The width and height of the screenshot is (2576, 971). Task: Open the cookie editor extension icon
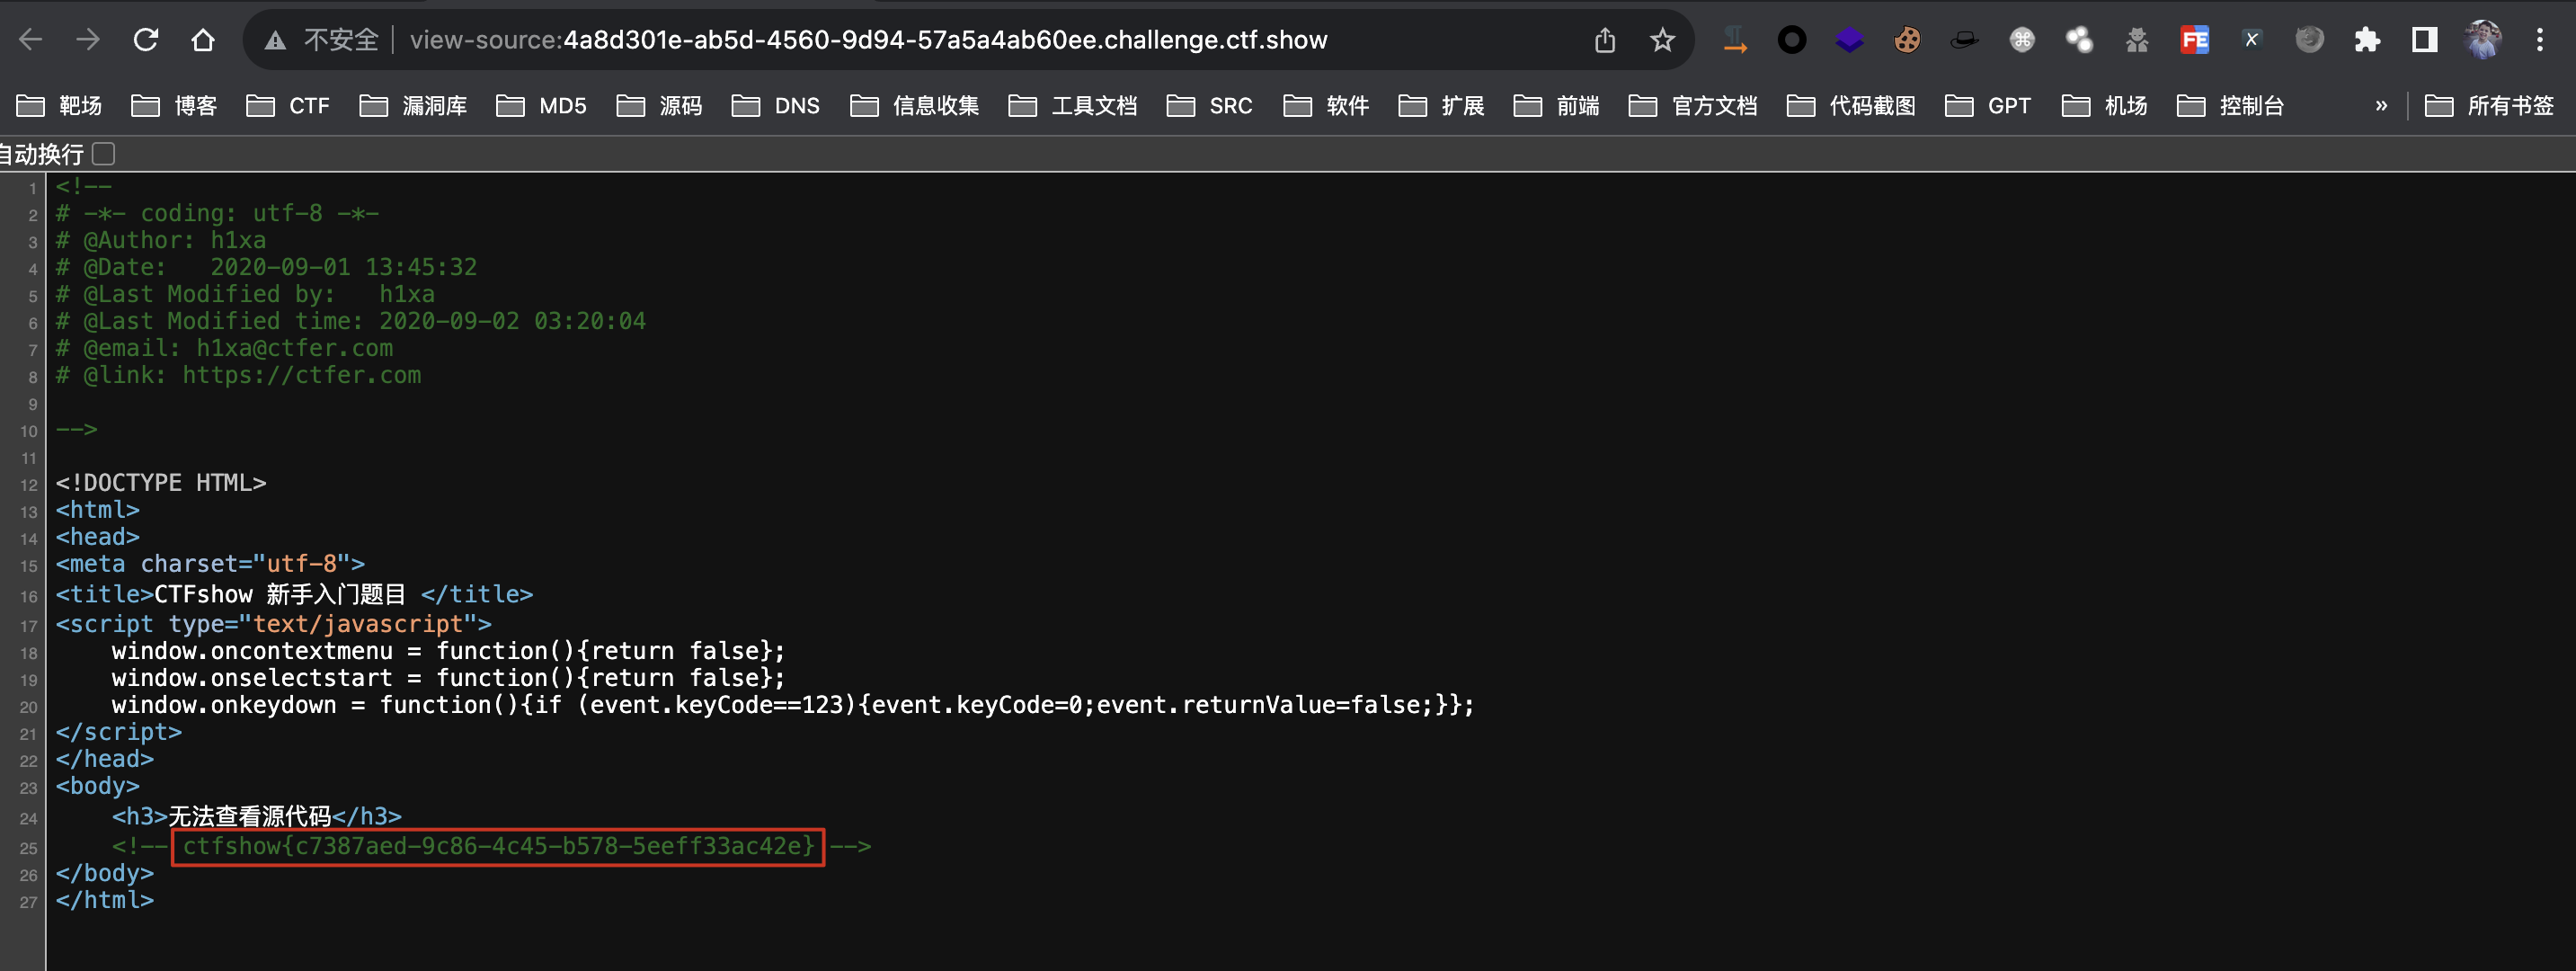pos(1907,40)
